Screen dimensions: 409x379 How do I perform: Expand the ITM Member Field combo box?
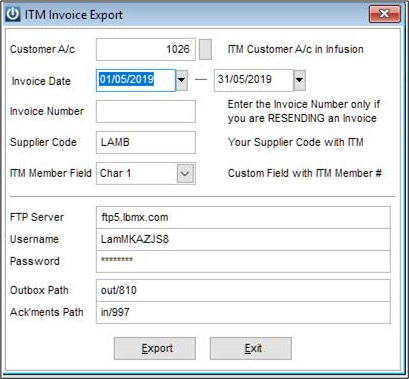pos(185,173)
